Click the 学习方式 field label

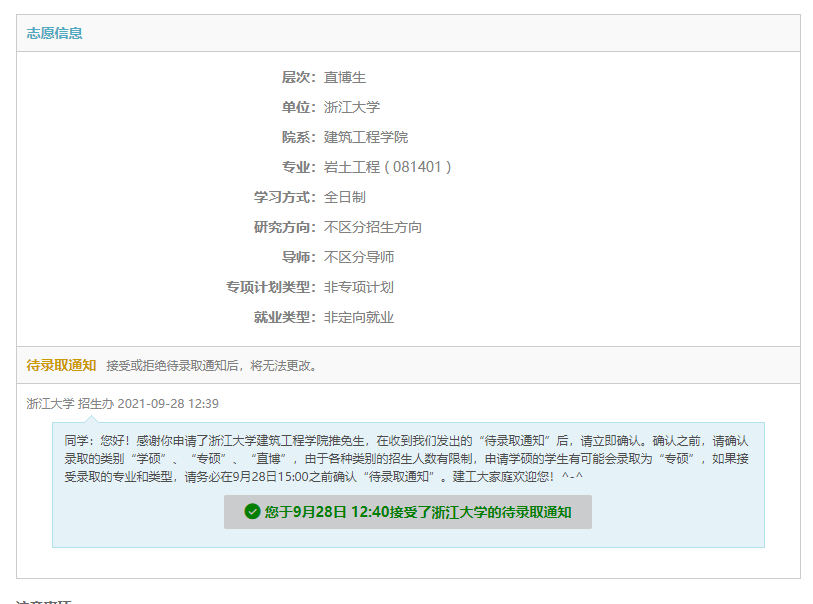coord(284,197)
